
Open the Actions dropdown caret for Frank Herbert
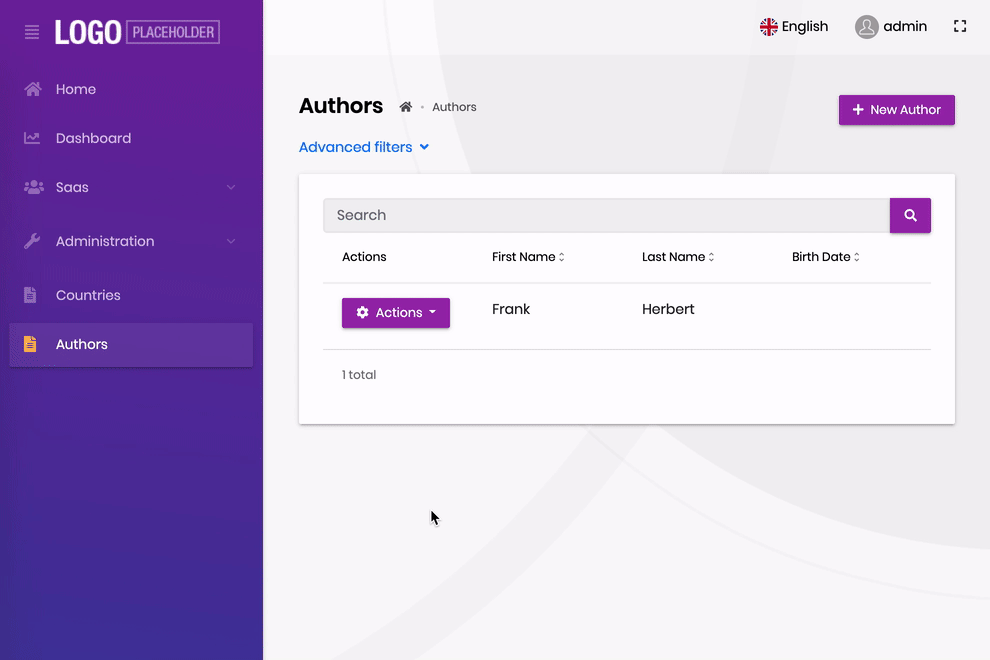(x=432, y=312)
